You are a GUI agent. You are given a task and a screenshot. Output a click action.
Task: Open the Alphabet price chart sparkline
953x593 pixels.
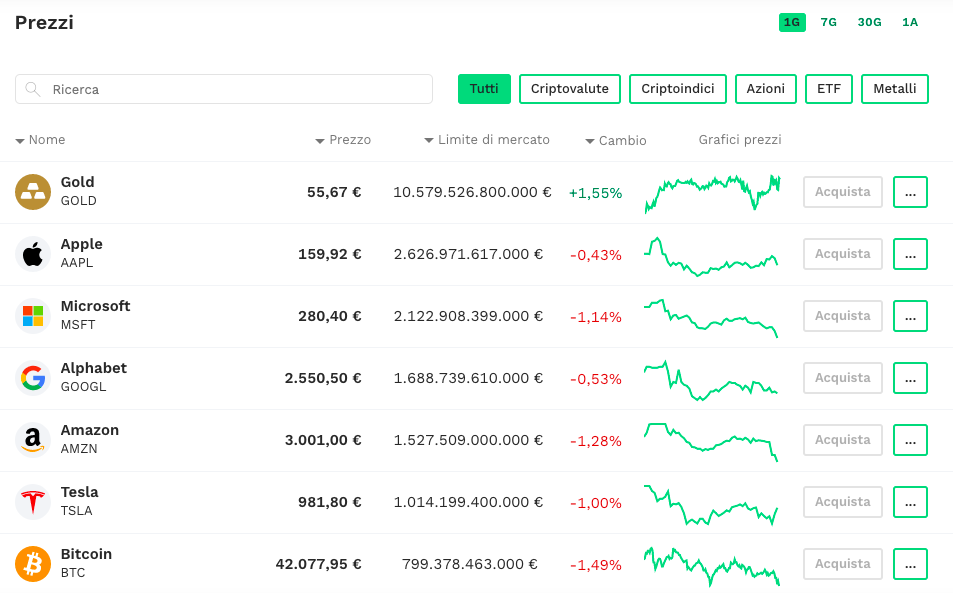coord(711,381)
